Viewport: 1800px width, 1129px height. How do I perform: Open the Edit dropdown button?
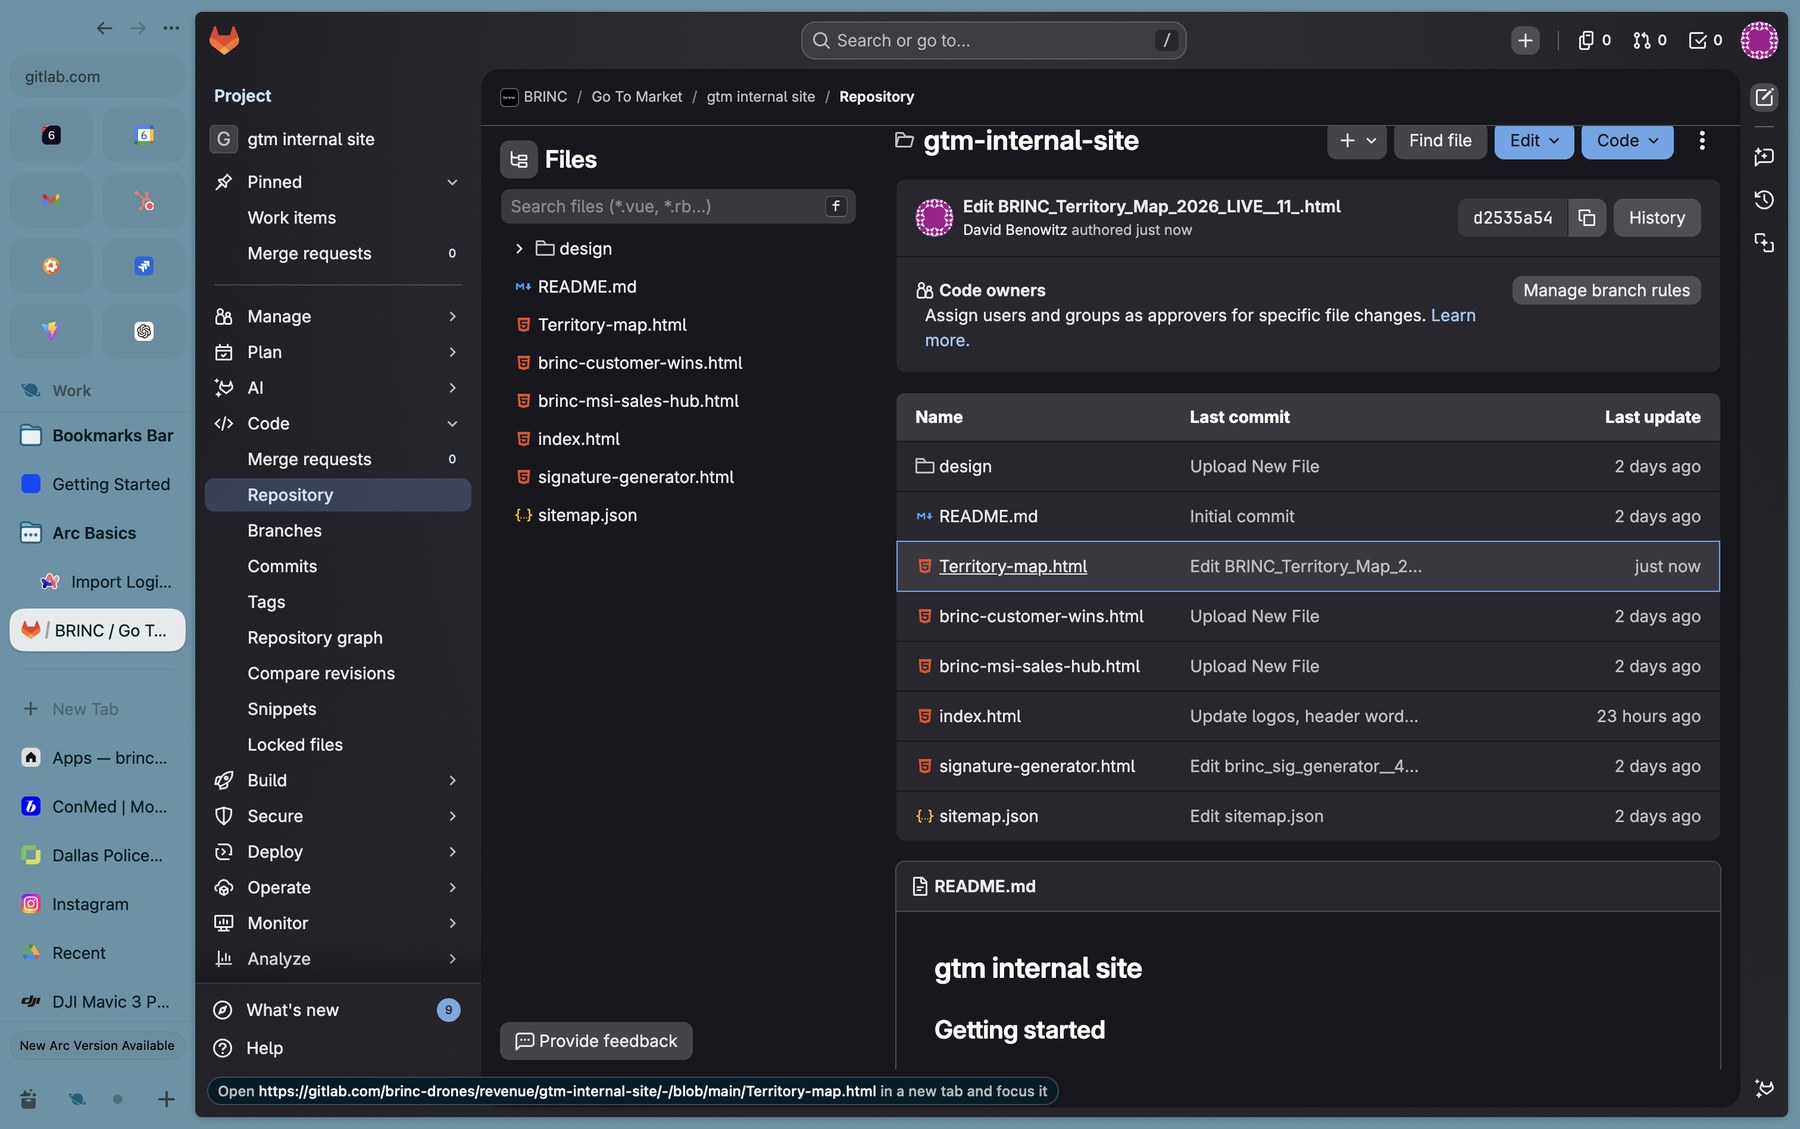click(x=1534, y=141)
